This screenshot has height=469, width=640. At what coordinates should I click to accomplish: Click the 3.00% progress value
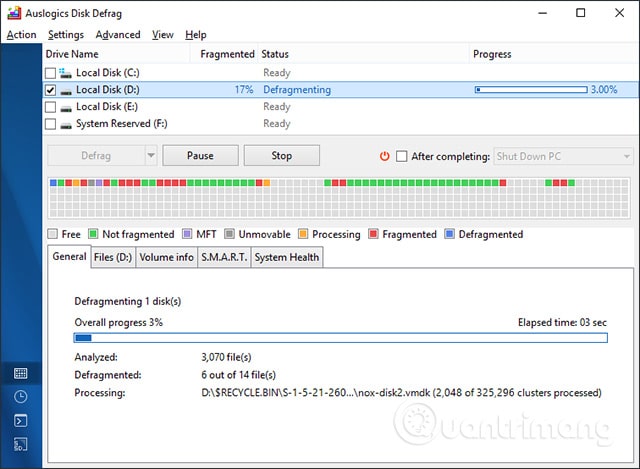(x=604, y=90)
